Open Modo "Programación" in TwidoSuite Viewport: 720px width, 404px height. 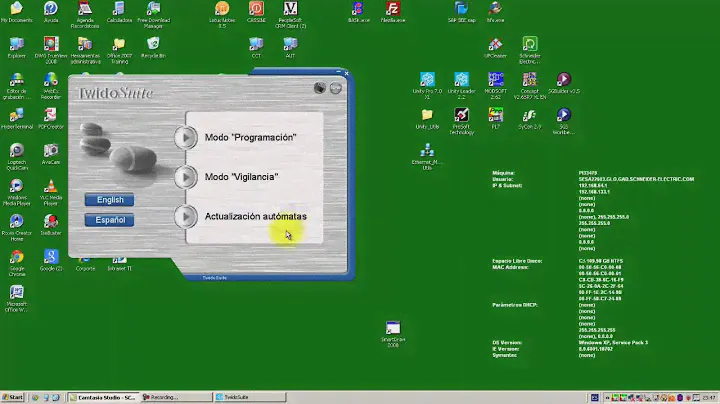(250, 137)
